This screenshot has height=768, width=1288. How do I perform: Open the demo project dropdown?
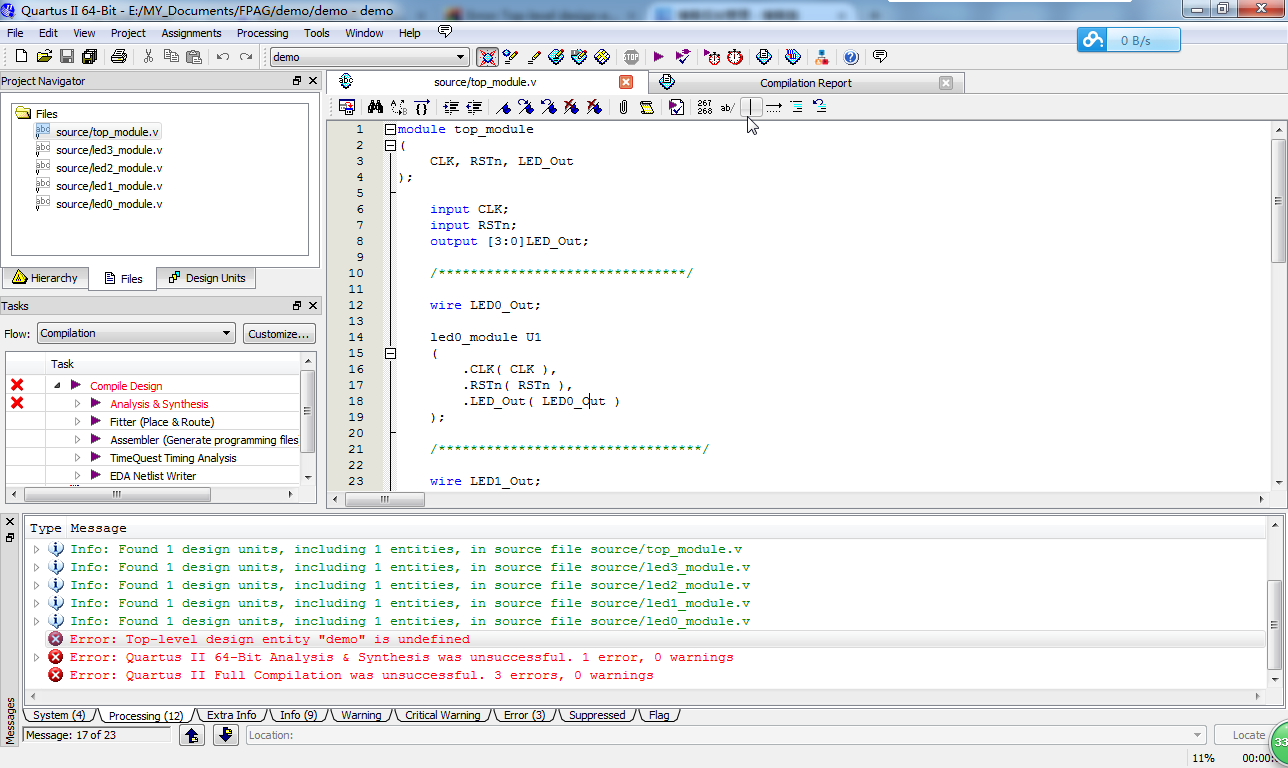(460, 57)
